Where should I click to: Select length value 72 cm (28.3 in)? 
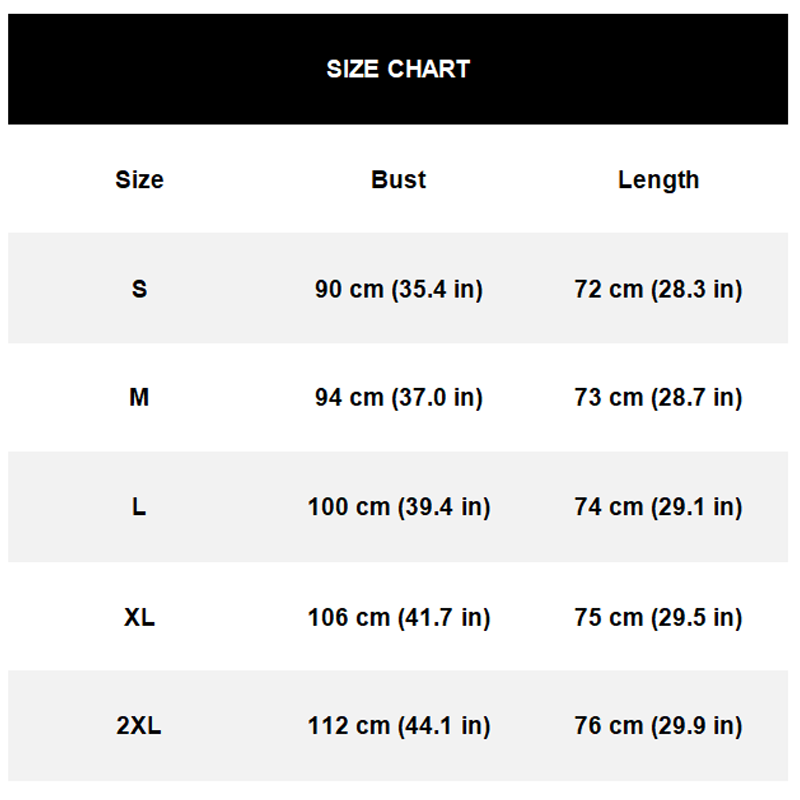(x=658, y=289)
